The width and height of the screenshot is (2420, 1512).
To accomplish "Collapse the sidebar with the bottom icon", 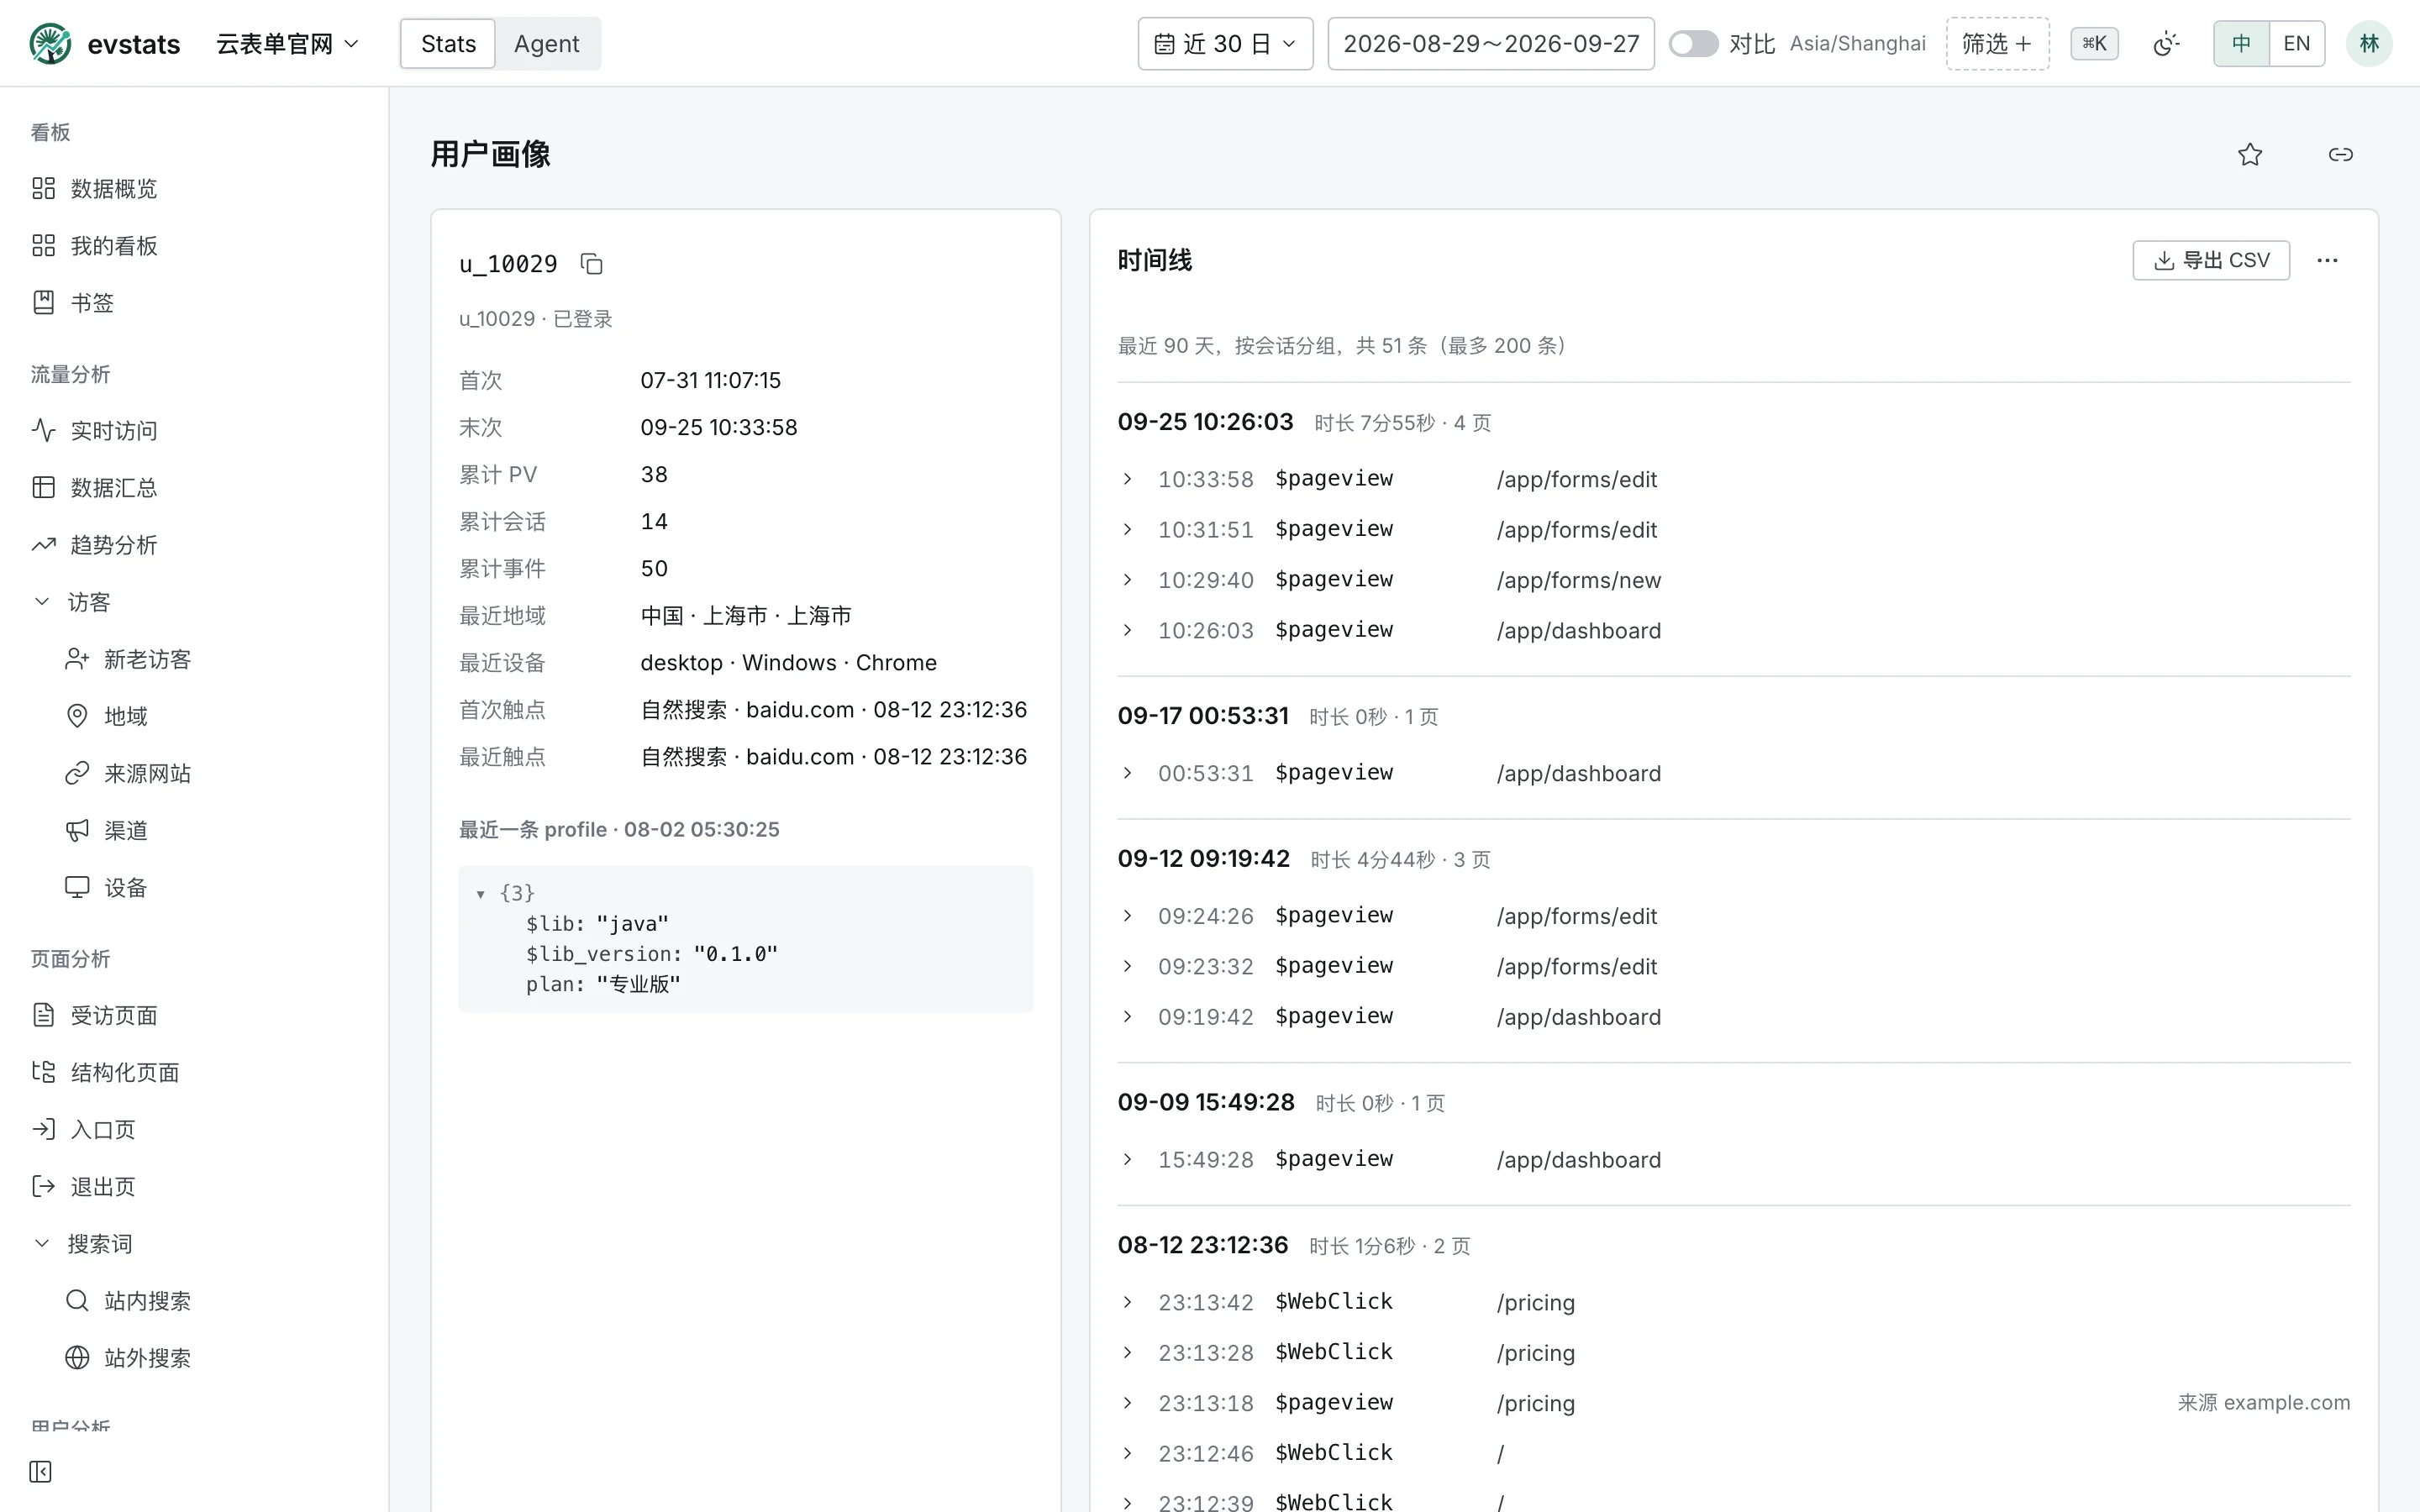I will tap(41, 1471).
